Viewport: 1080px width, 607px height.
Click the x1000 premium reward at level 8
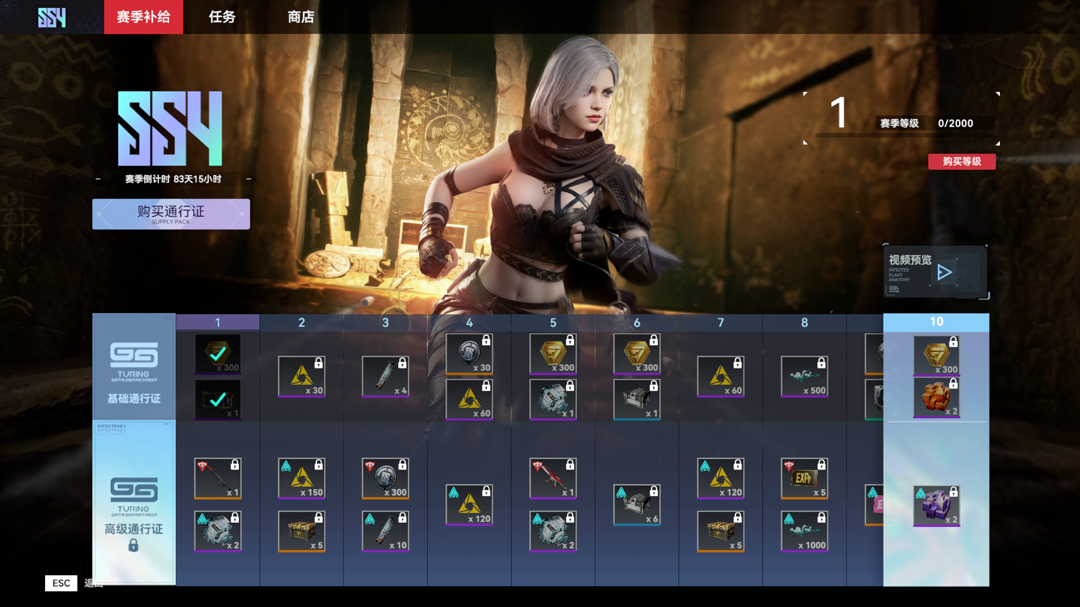pos(804,531)
